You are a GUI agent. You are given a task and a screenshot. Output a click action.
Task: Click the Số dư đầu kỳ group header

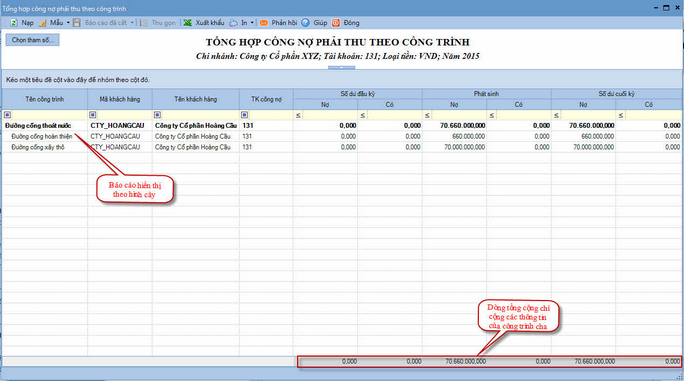358,94
